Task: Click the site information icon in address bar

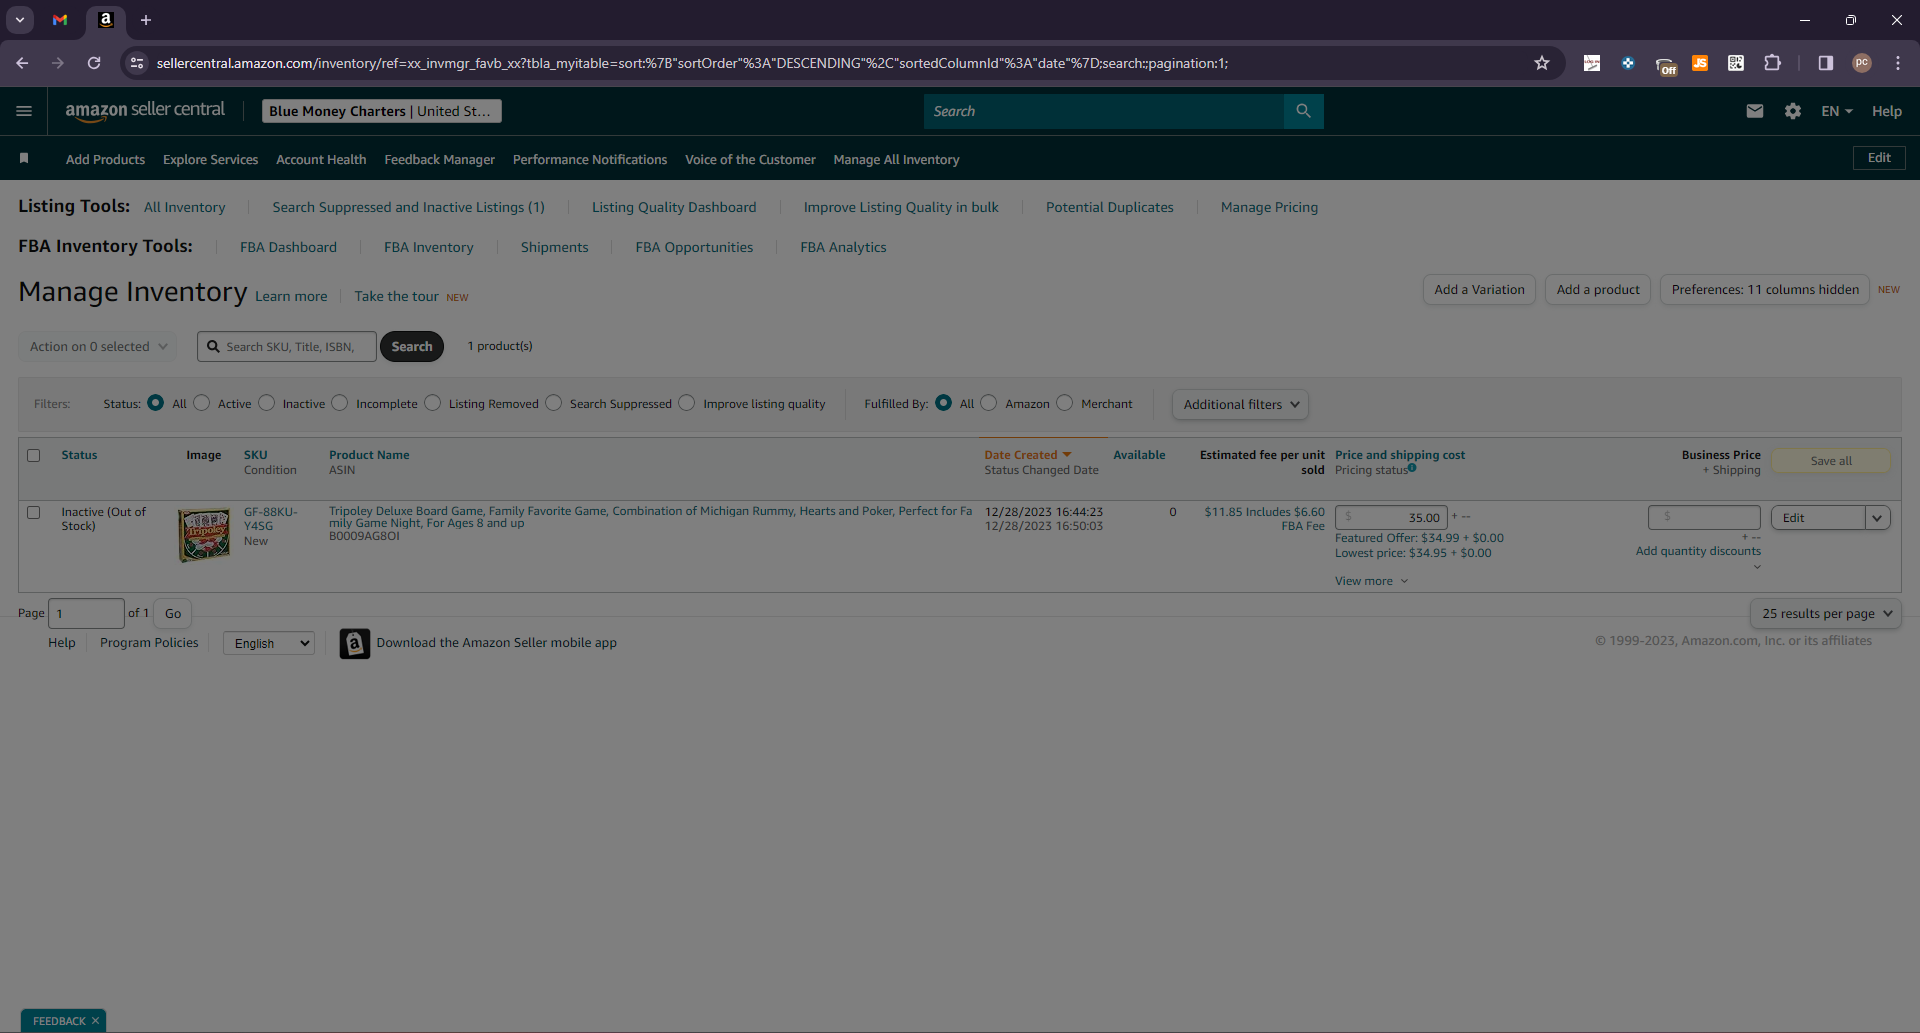Action: (x=137, y=63)
